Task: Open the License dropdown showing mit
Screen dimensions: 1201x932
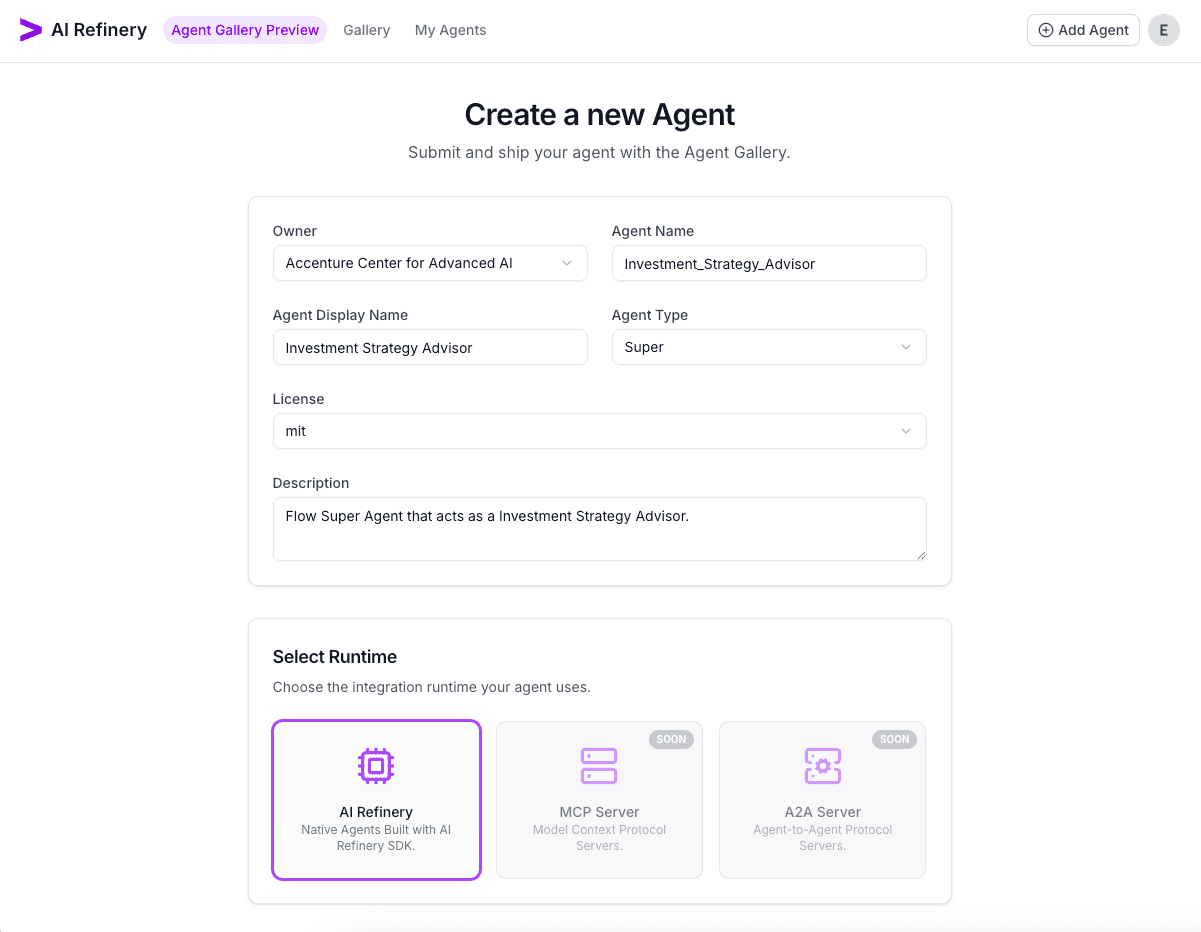Action: (x=599, y=431)
